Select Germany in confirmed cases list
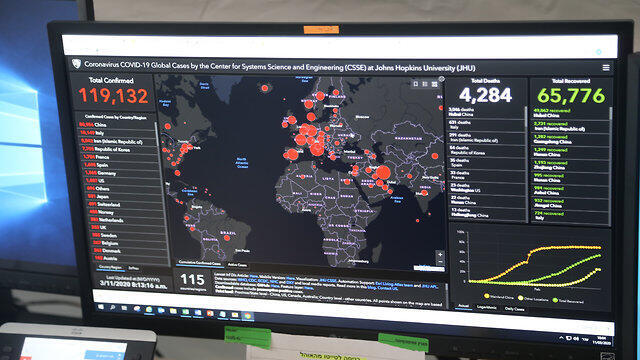The image size is (640, 360). click(x=121, y=173)
